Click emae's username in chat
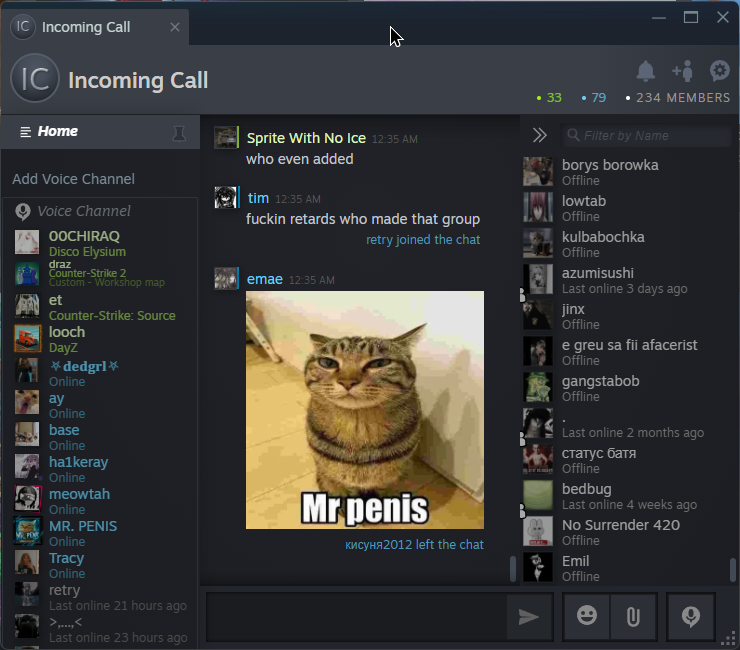 (x=265, y=279)
